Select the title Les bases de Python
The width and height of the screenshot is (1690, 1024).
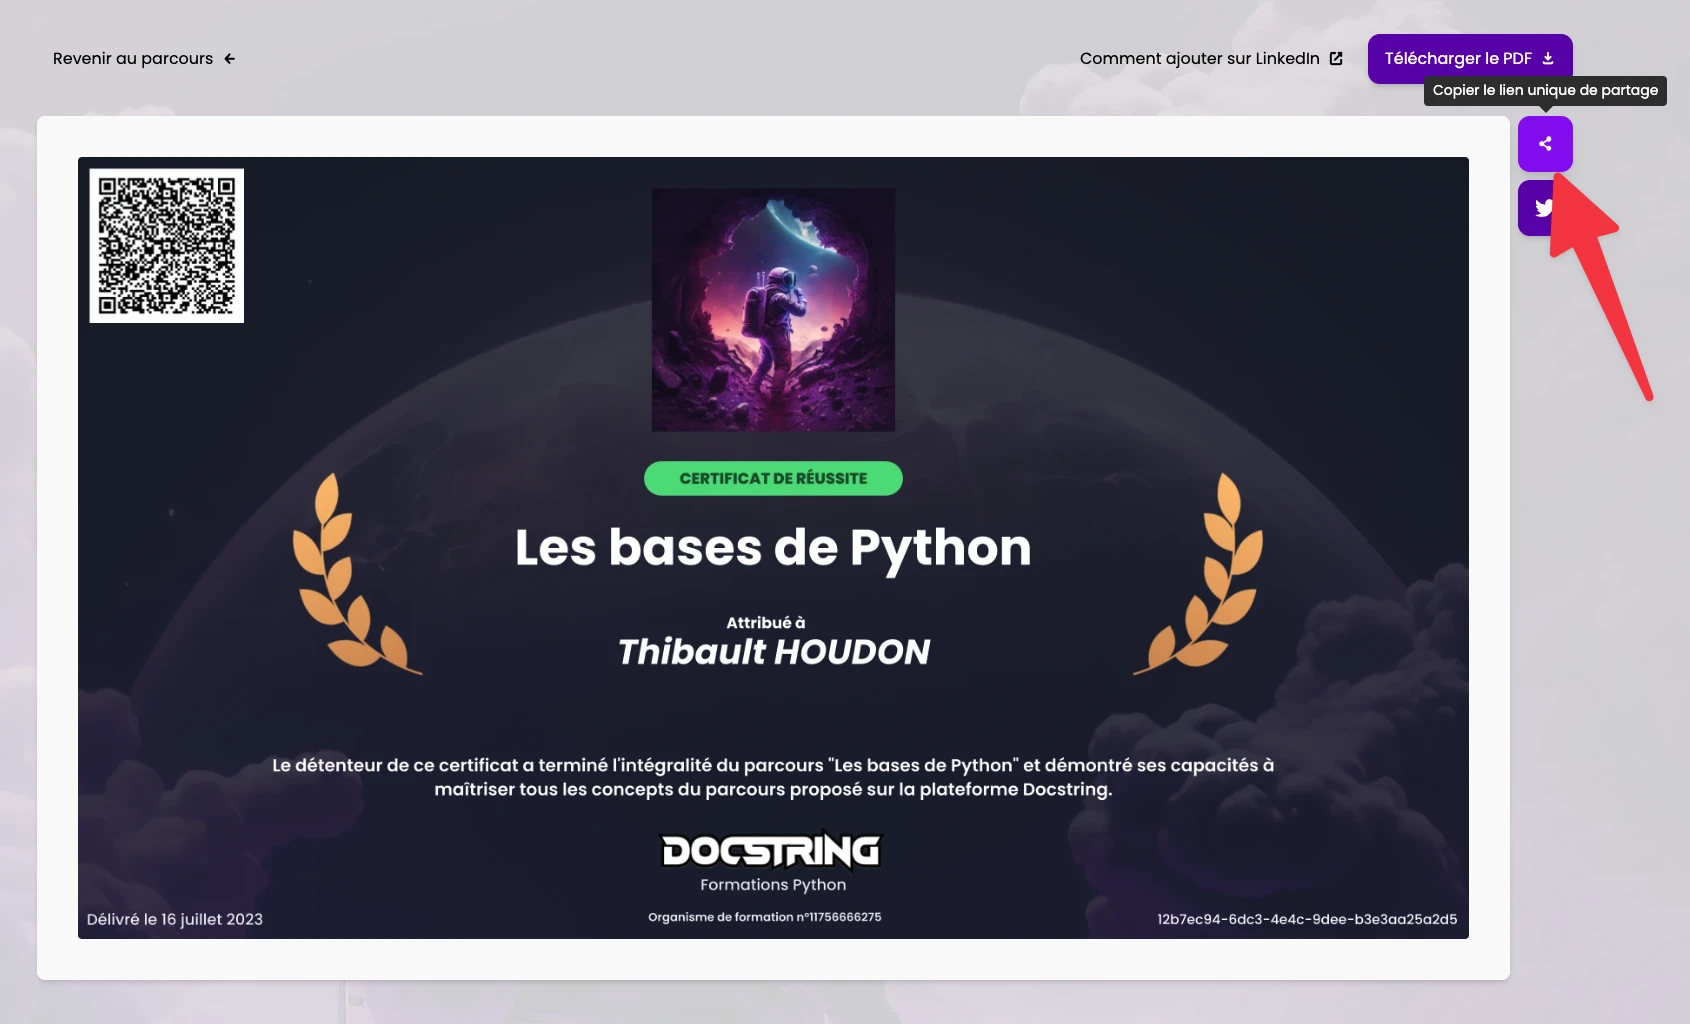pos(772,547)
